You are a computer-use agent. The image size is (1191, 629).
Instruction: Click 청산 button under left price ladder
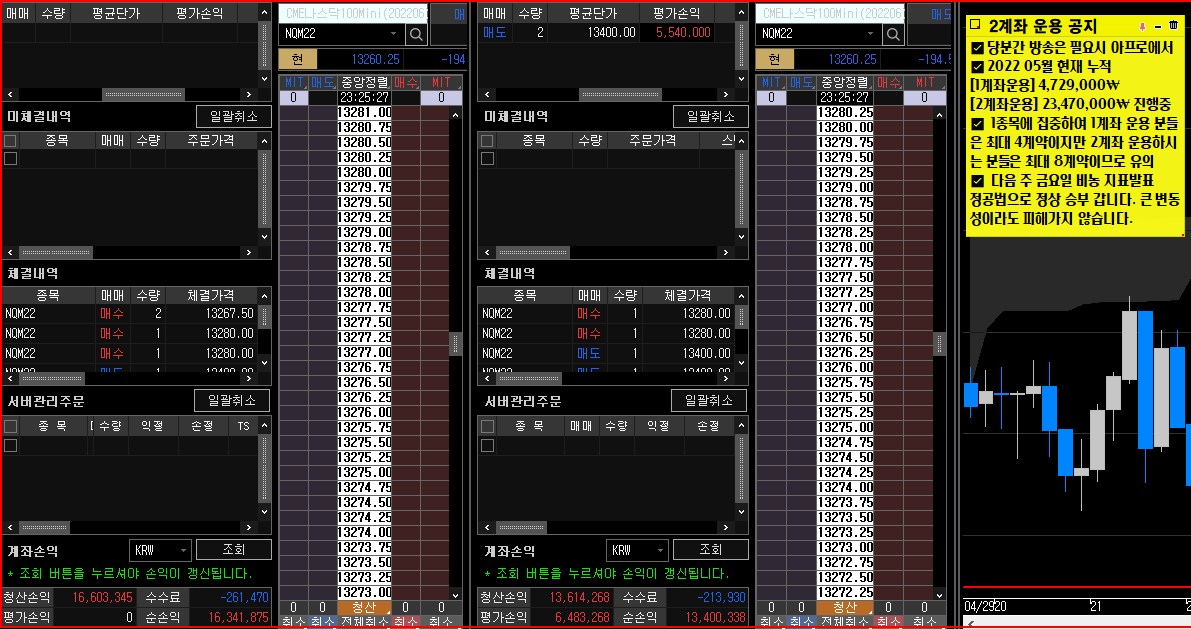pyautogui.click(x=364, y=607)
